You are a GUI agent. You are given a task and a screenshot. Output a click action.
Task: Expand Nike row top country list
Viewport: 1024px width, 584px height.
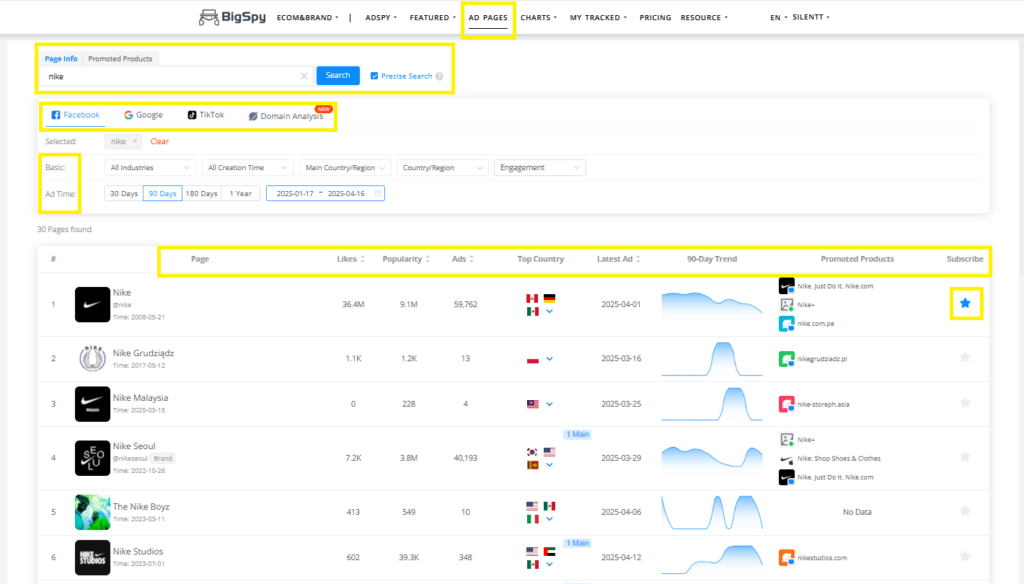pos(549,312)
